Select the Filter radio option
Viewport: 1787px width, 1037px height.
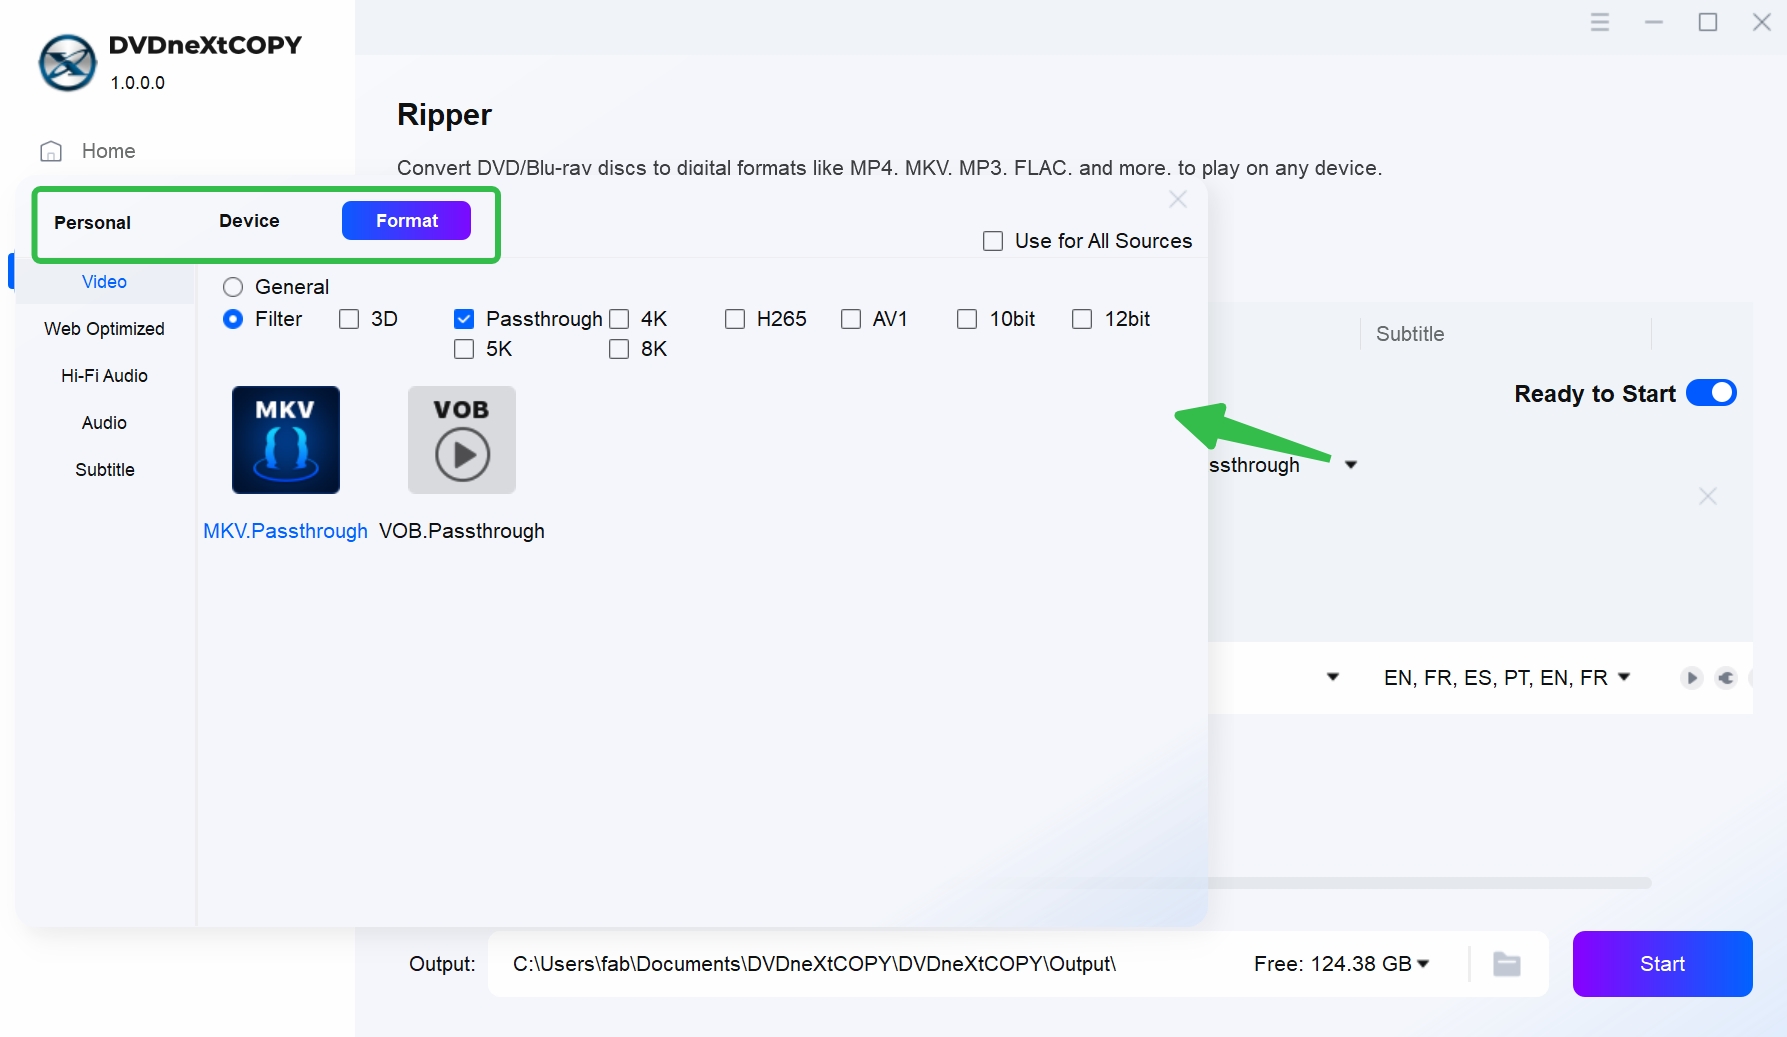click(x=233, y=319)
